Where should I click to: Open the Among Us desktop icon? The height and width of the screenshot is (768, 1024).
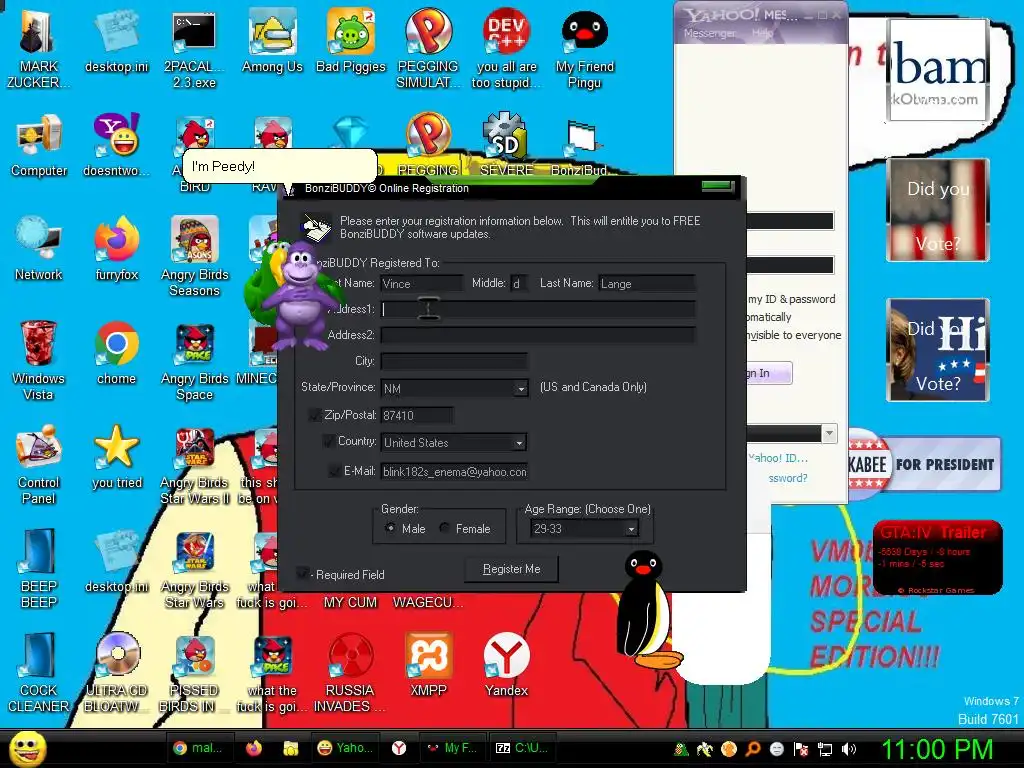272,40
